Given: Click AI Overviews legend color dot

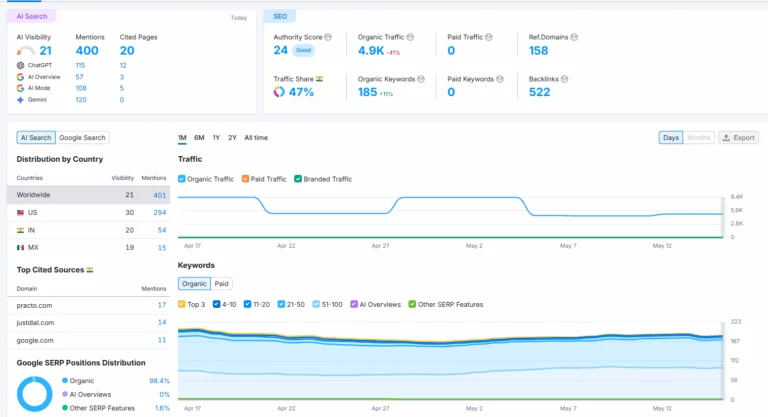Looking at the screenshot, I should pos(65,394).
